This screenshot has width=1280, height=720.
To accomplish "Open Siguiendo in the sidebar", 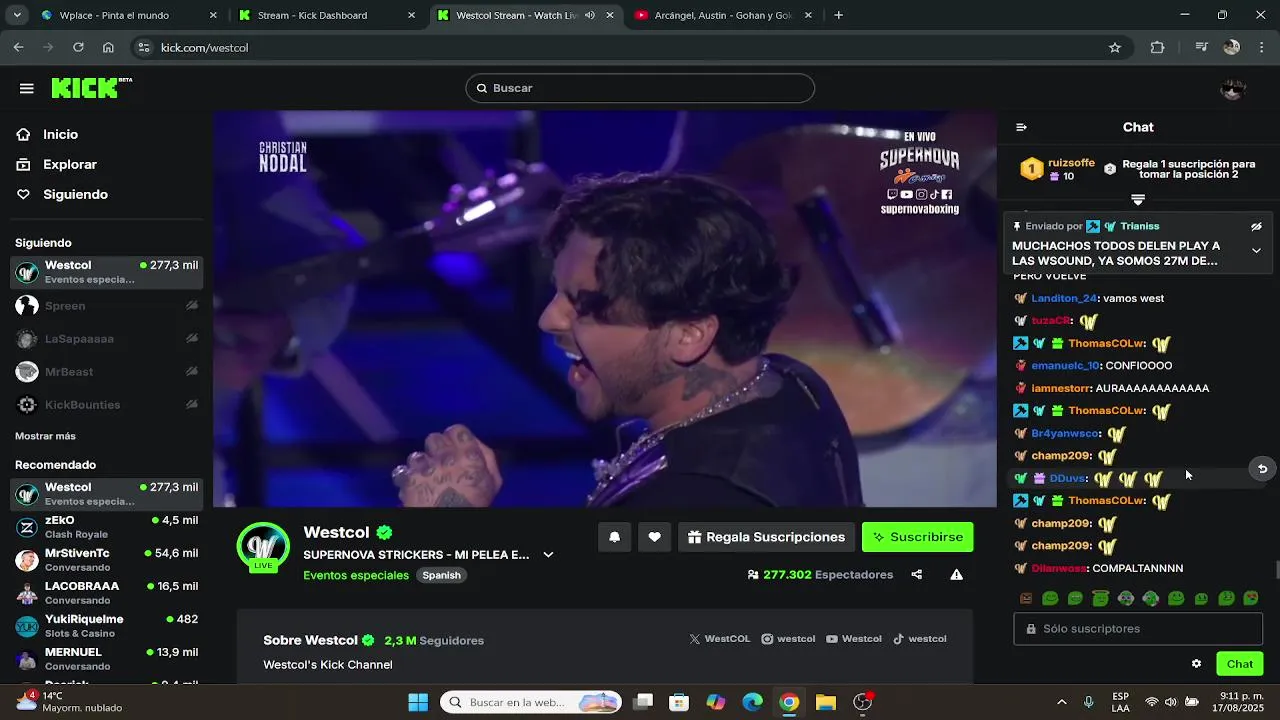I will [75, 194].
